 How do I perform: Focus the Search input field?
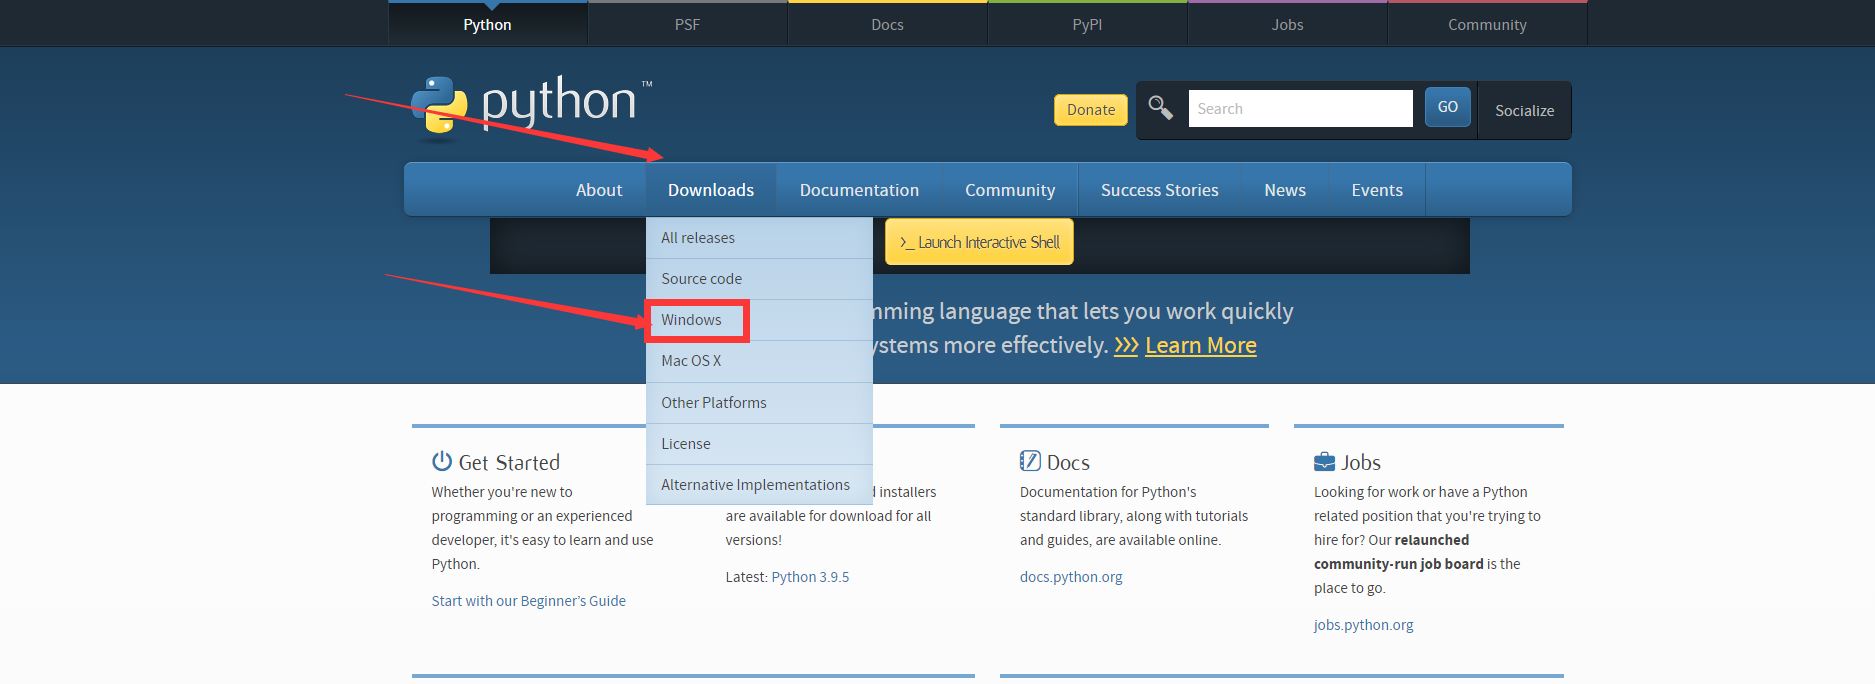point(1300,108)
